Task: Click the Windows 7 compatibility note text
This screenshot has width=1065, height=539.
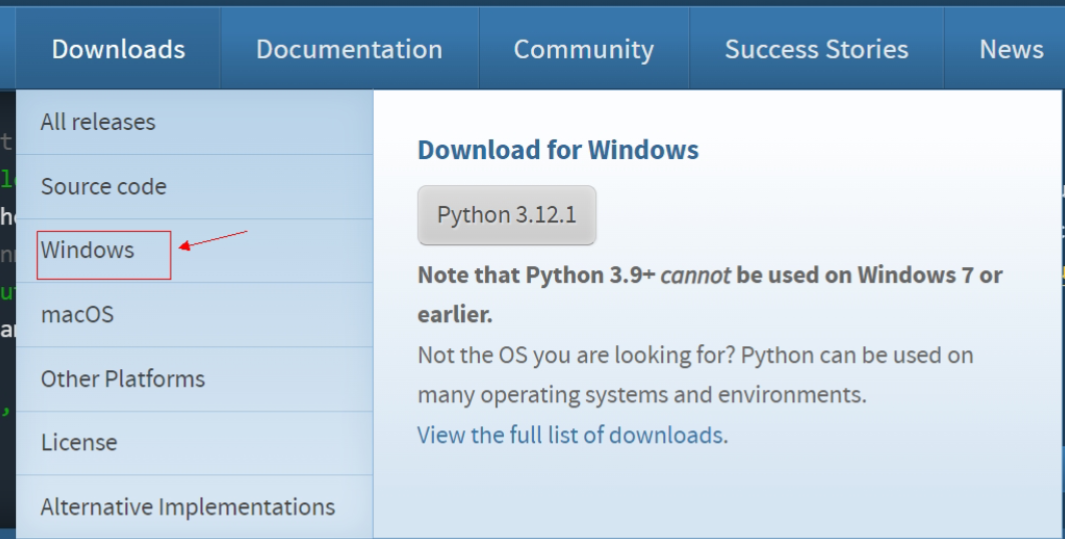Action: [x=710, y=295]
